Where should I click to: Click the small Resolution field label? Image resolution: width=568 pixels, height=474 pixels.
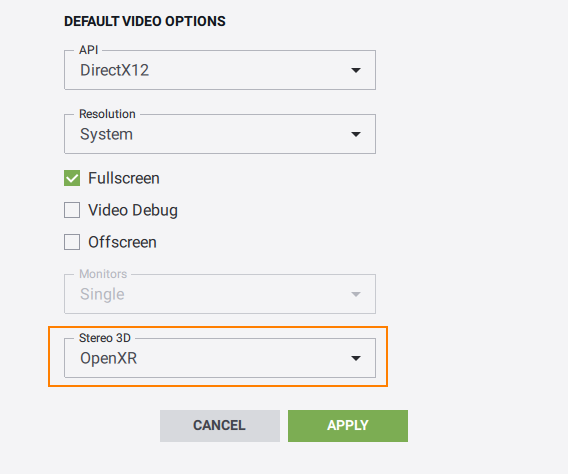[107, 114]
